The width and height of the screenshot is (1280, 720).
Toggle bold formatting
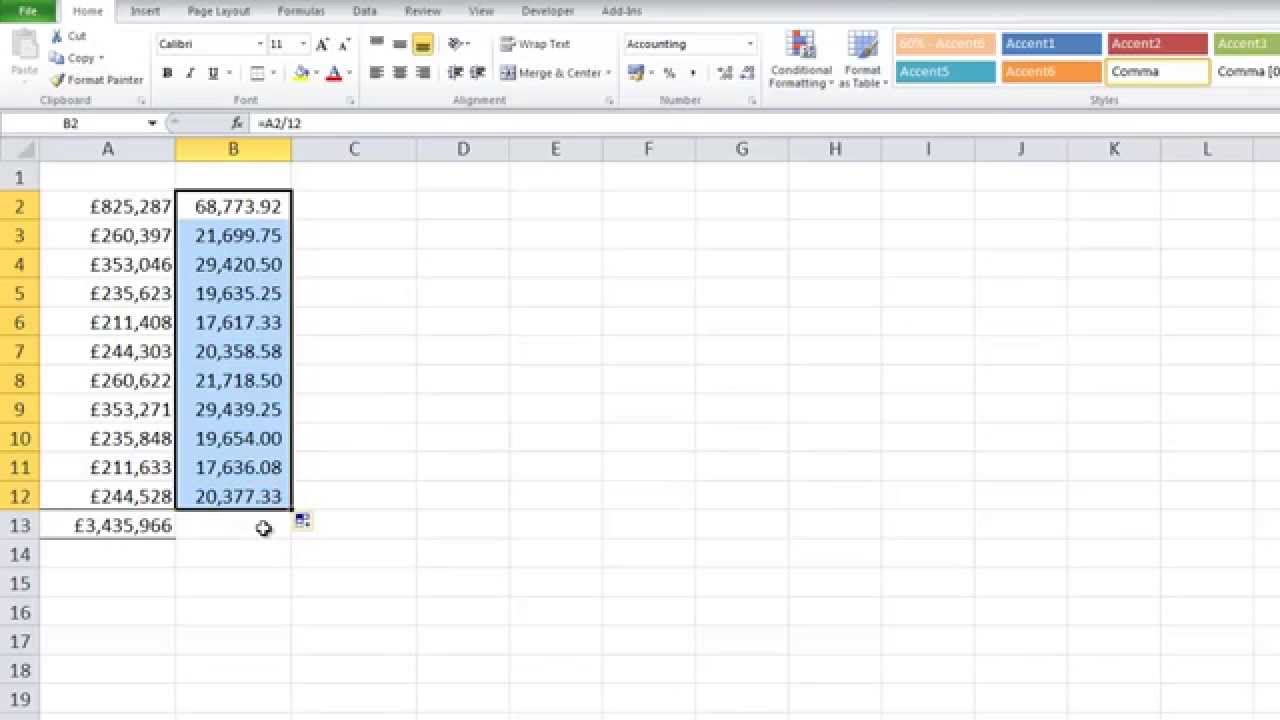pos(167,73)
